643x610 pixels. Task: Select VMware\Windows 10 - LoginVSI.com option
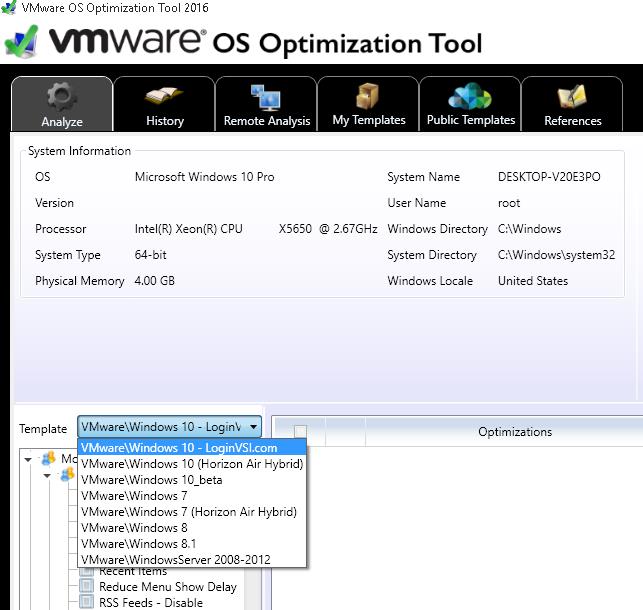(x=192, y=448)
